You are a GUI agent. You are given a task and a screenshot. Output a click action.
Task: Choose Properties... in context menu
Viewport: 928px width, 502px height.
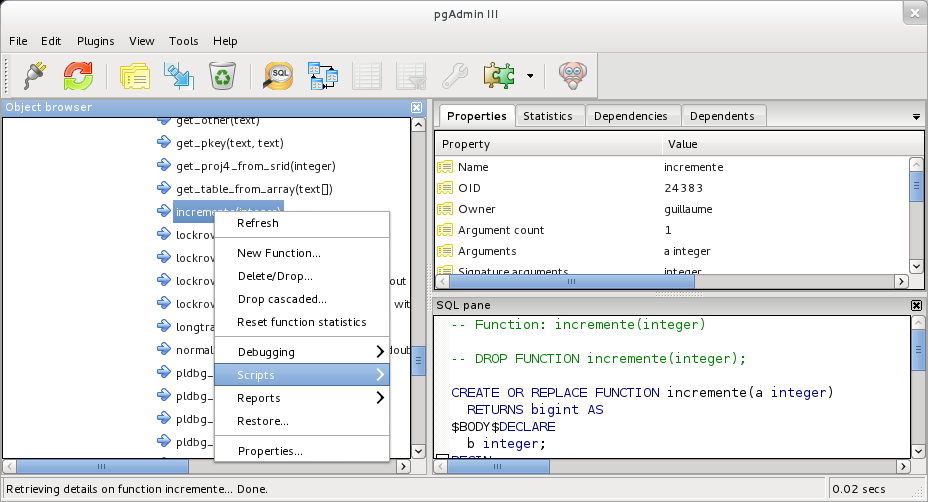(302, 450)
